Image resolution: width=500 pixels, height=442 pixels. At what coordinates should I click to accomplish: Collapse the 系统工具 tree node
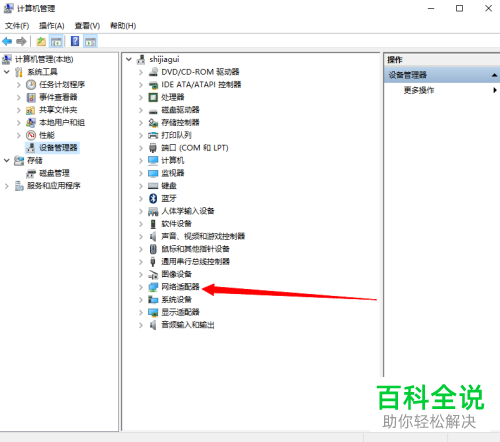point(7,72)
